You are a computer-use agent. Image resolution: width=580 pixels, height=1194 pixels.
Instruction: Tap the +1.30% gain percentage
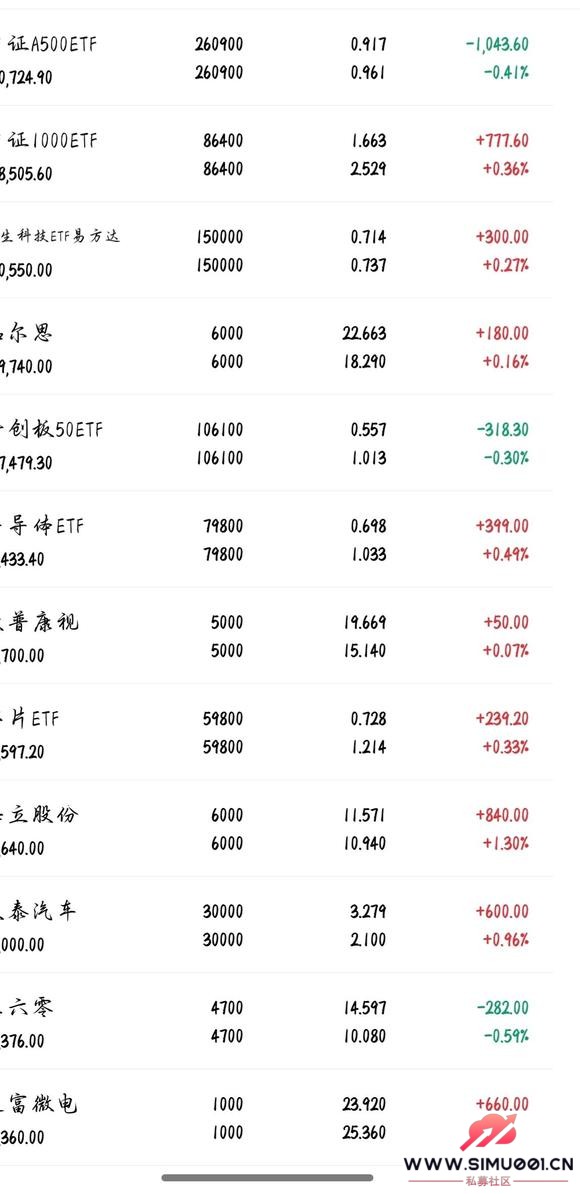(x=505, y=843)
